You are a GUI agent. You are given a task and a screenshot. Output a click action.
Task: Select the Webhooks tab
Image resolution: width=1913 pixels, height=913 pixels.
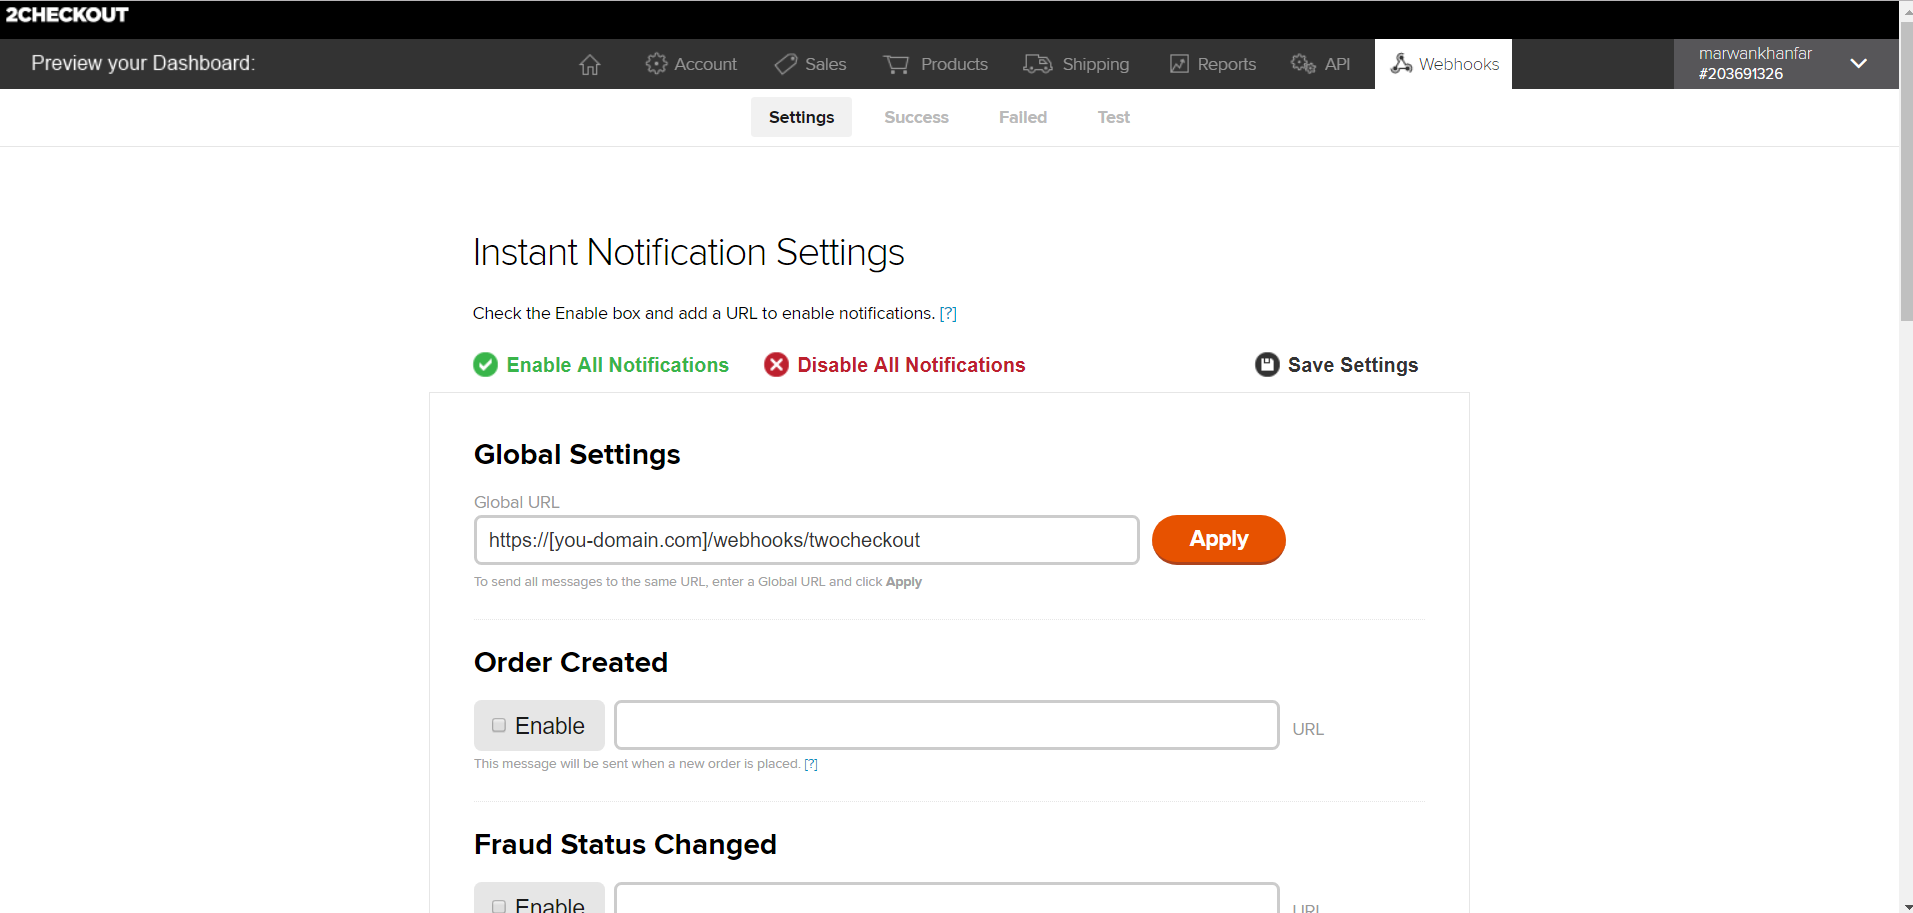pos(1443,64)
